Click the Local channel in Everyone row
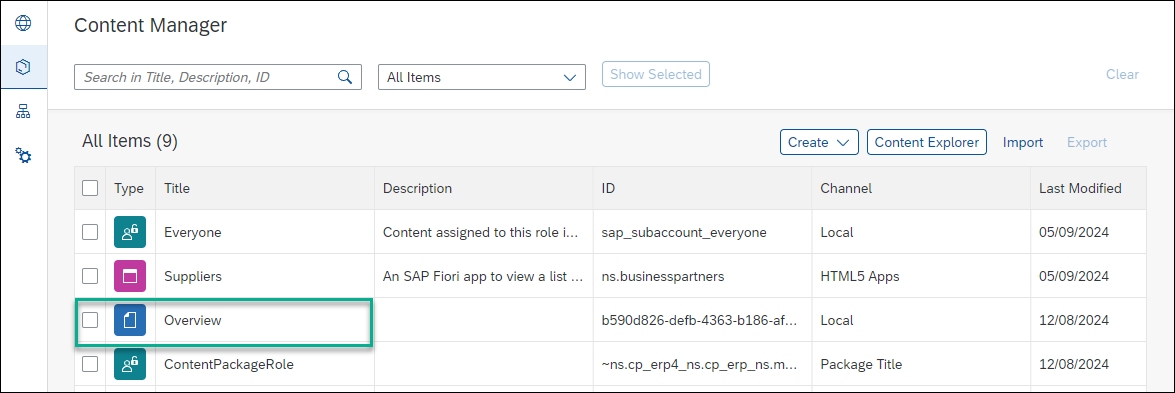Image resolution: width=1175 pixels, height=393 pixels. [x=836, y=232]
